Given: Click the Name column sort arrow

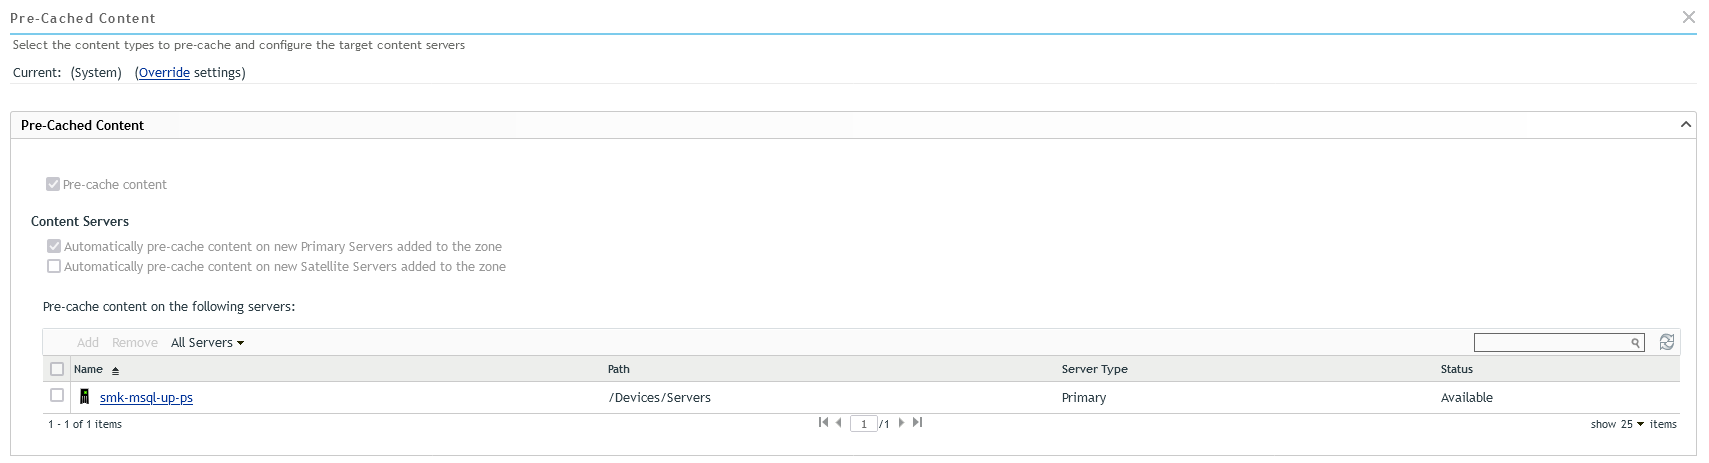Looking at the screenshot, I should [x=115, y=371].
